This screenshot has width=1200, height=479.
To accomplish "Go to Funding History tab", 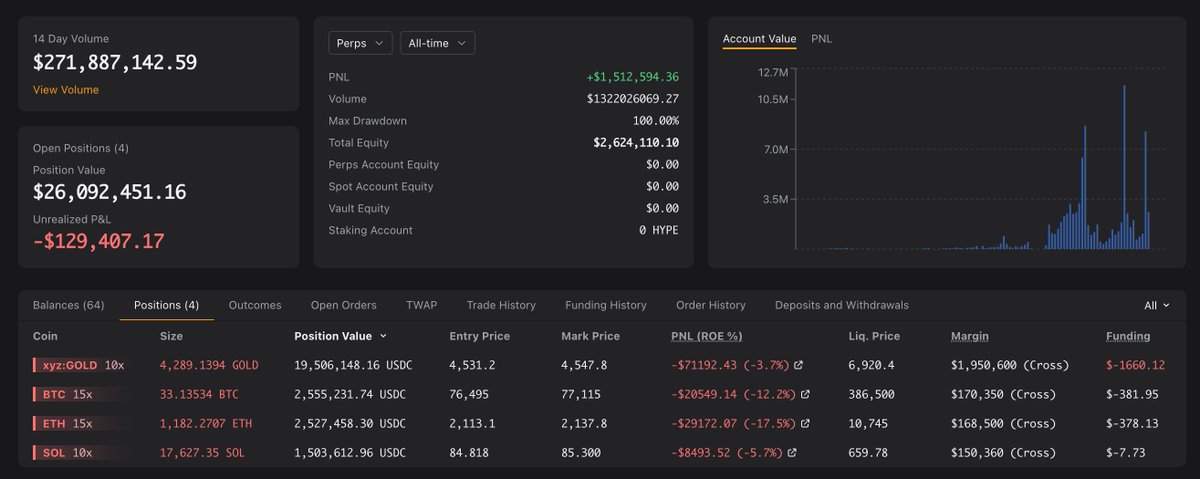I will 606,305.
